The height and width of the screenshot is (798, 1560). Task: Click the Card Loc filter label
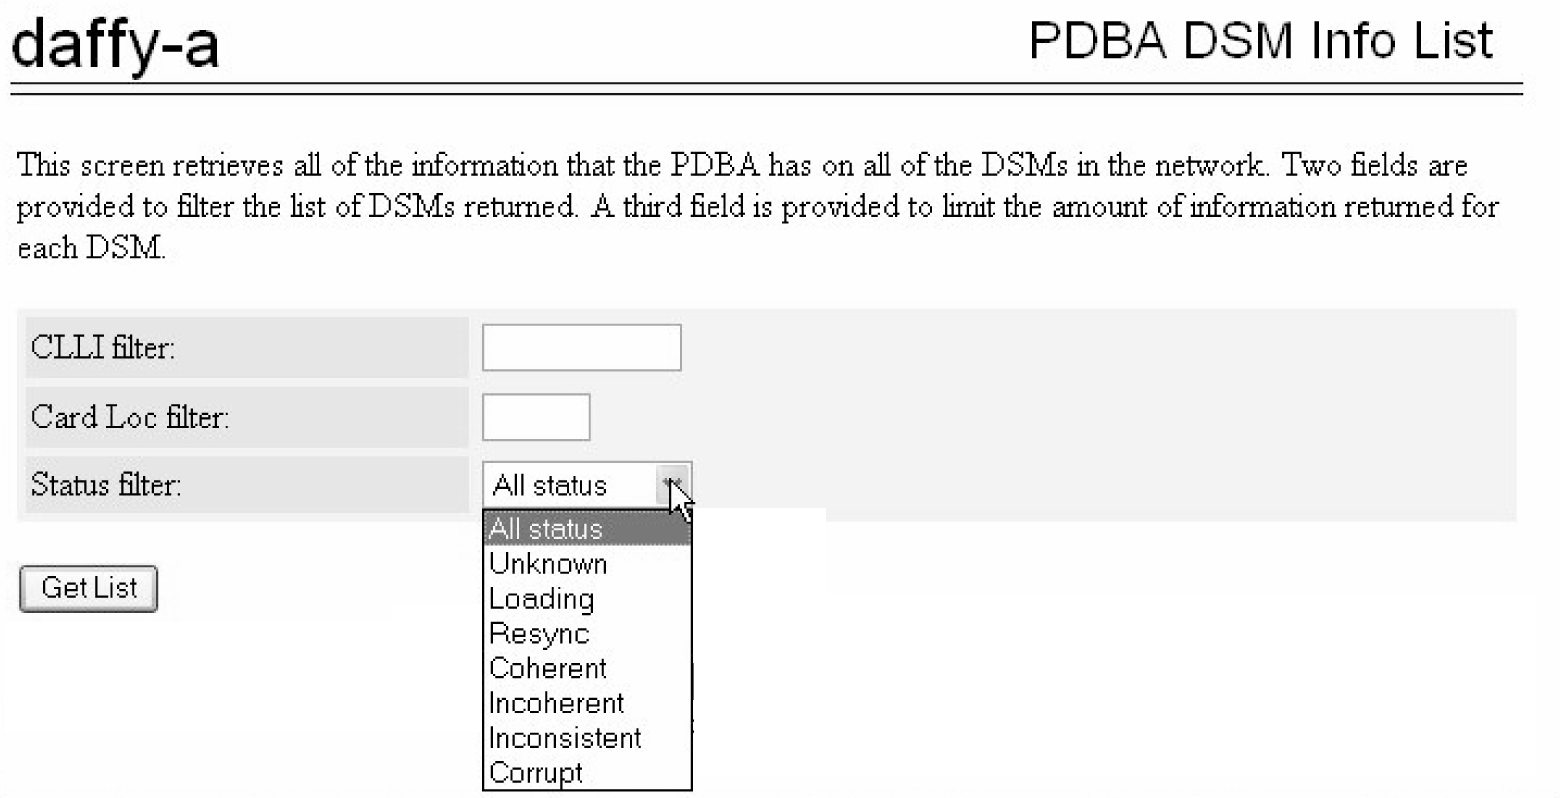[130, 417]
